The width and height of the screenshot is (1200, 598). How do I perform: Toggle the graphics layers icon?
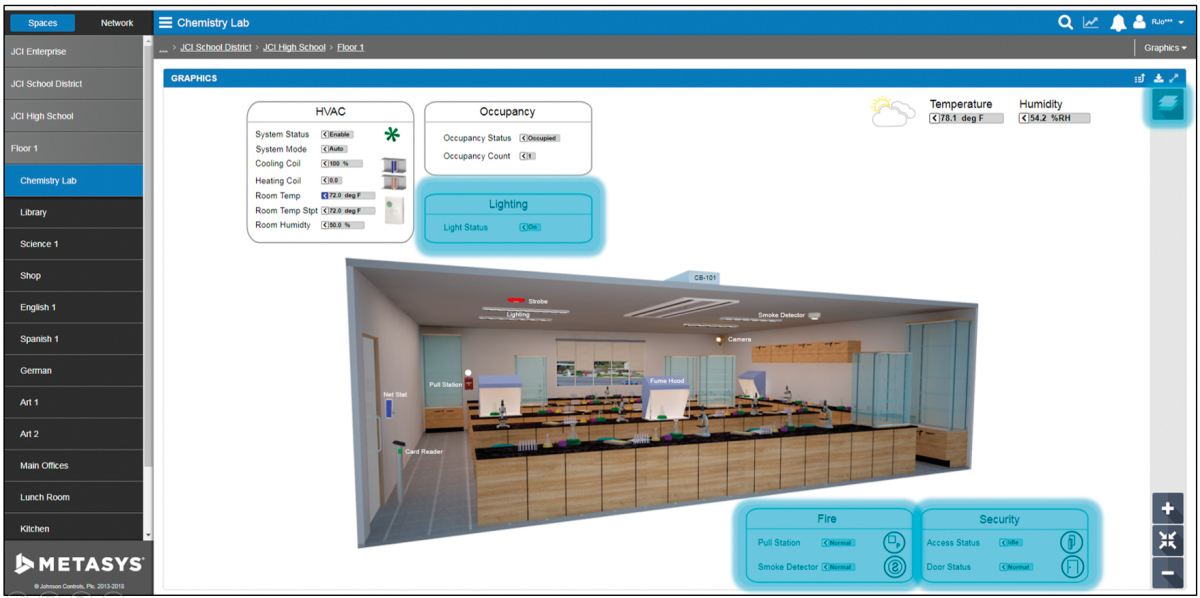(x=1167, y=104)
